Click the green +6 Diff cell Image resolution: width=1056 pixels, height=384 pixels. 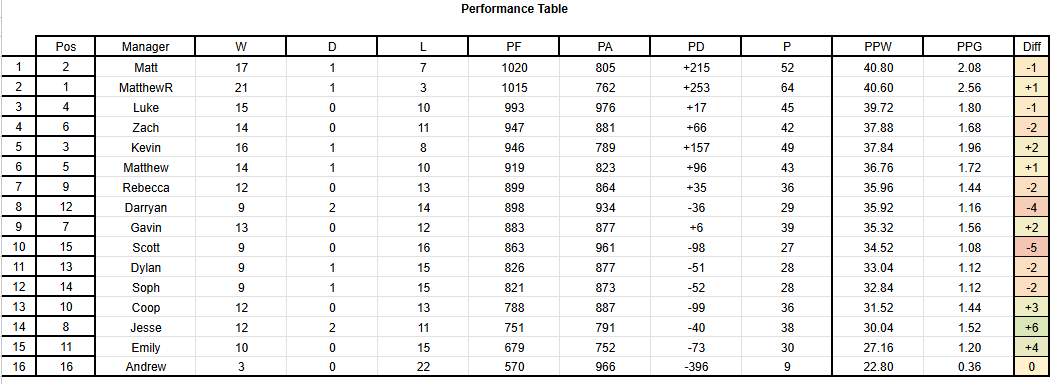1031,327
